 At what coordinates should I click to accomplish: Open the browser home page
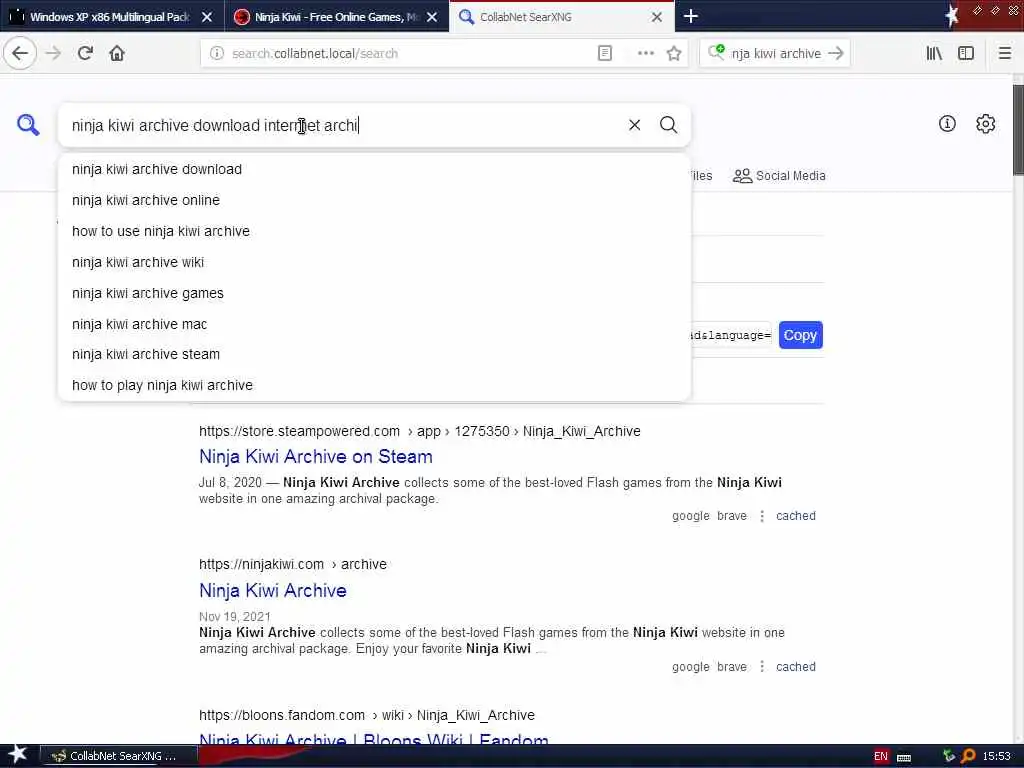117,54
